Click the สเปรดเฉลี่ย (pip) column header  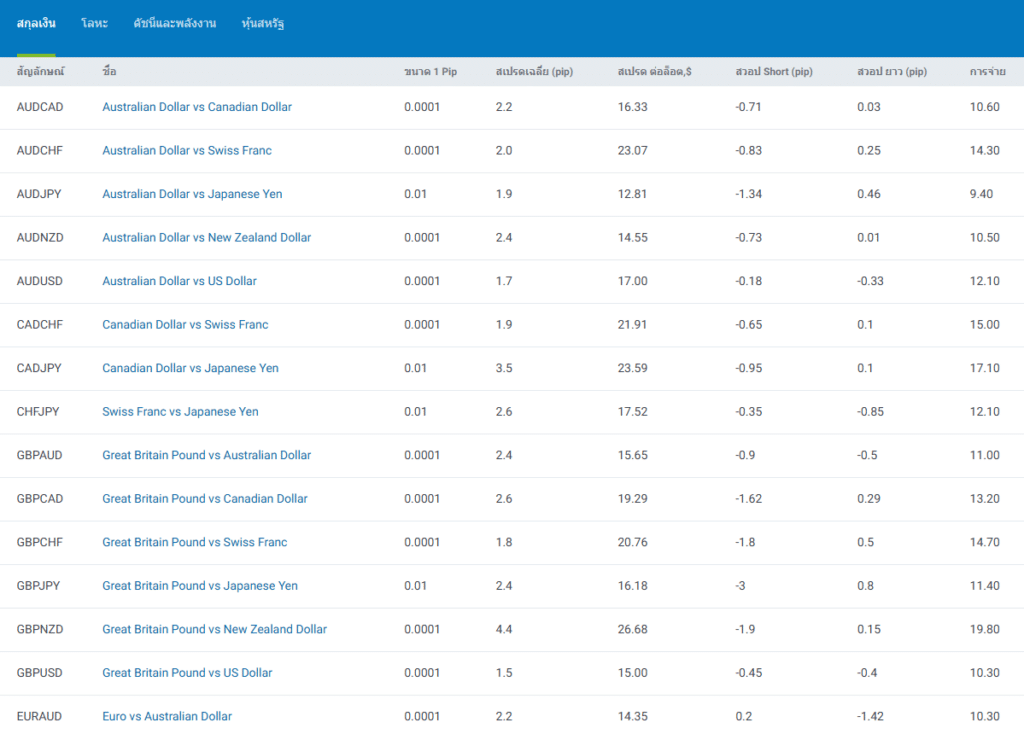533,72
